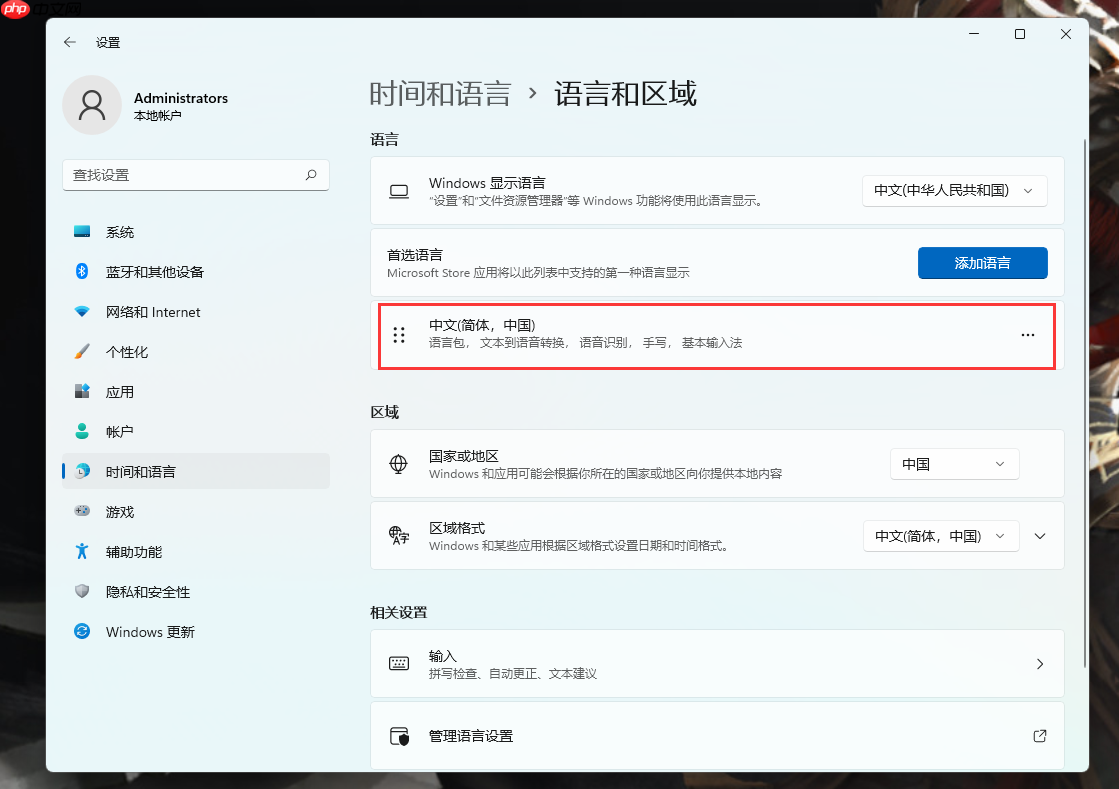Click the Administrators account avatar
Screen dimensions: 1119x789
click(x=92, y=104)
